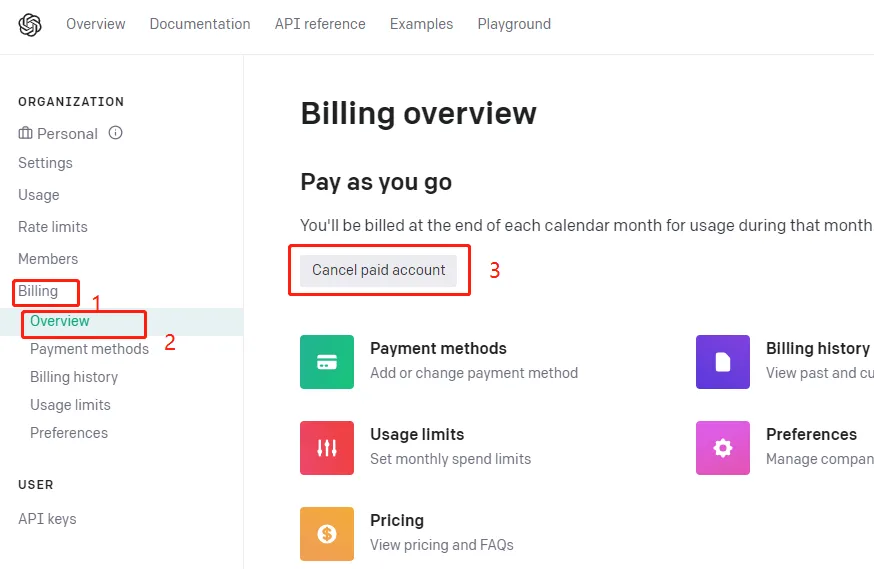Open the Documentation tab in top navigation
The width and height of the screenshot is (874, 569).
[200, 24]
